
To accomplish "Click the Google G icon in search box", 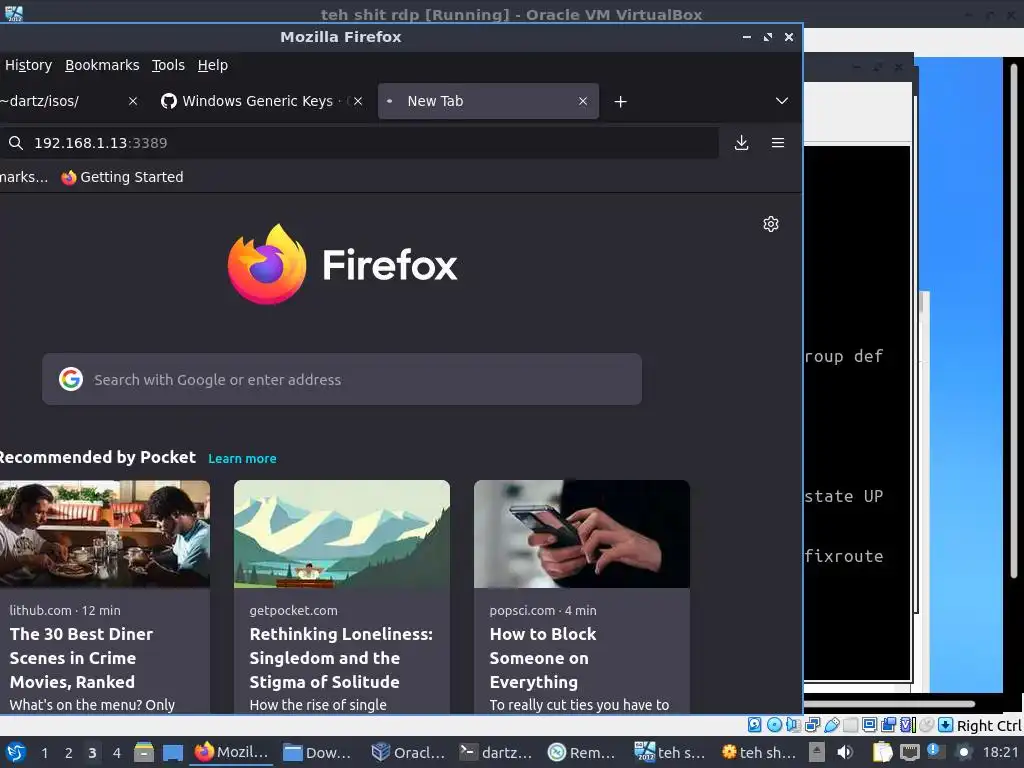I will click(71, 379).
